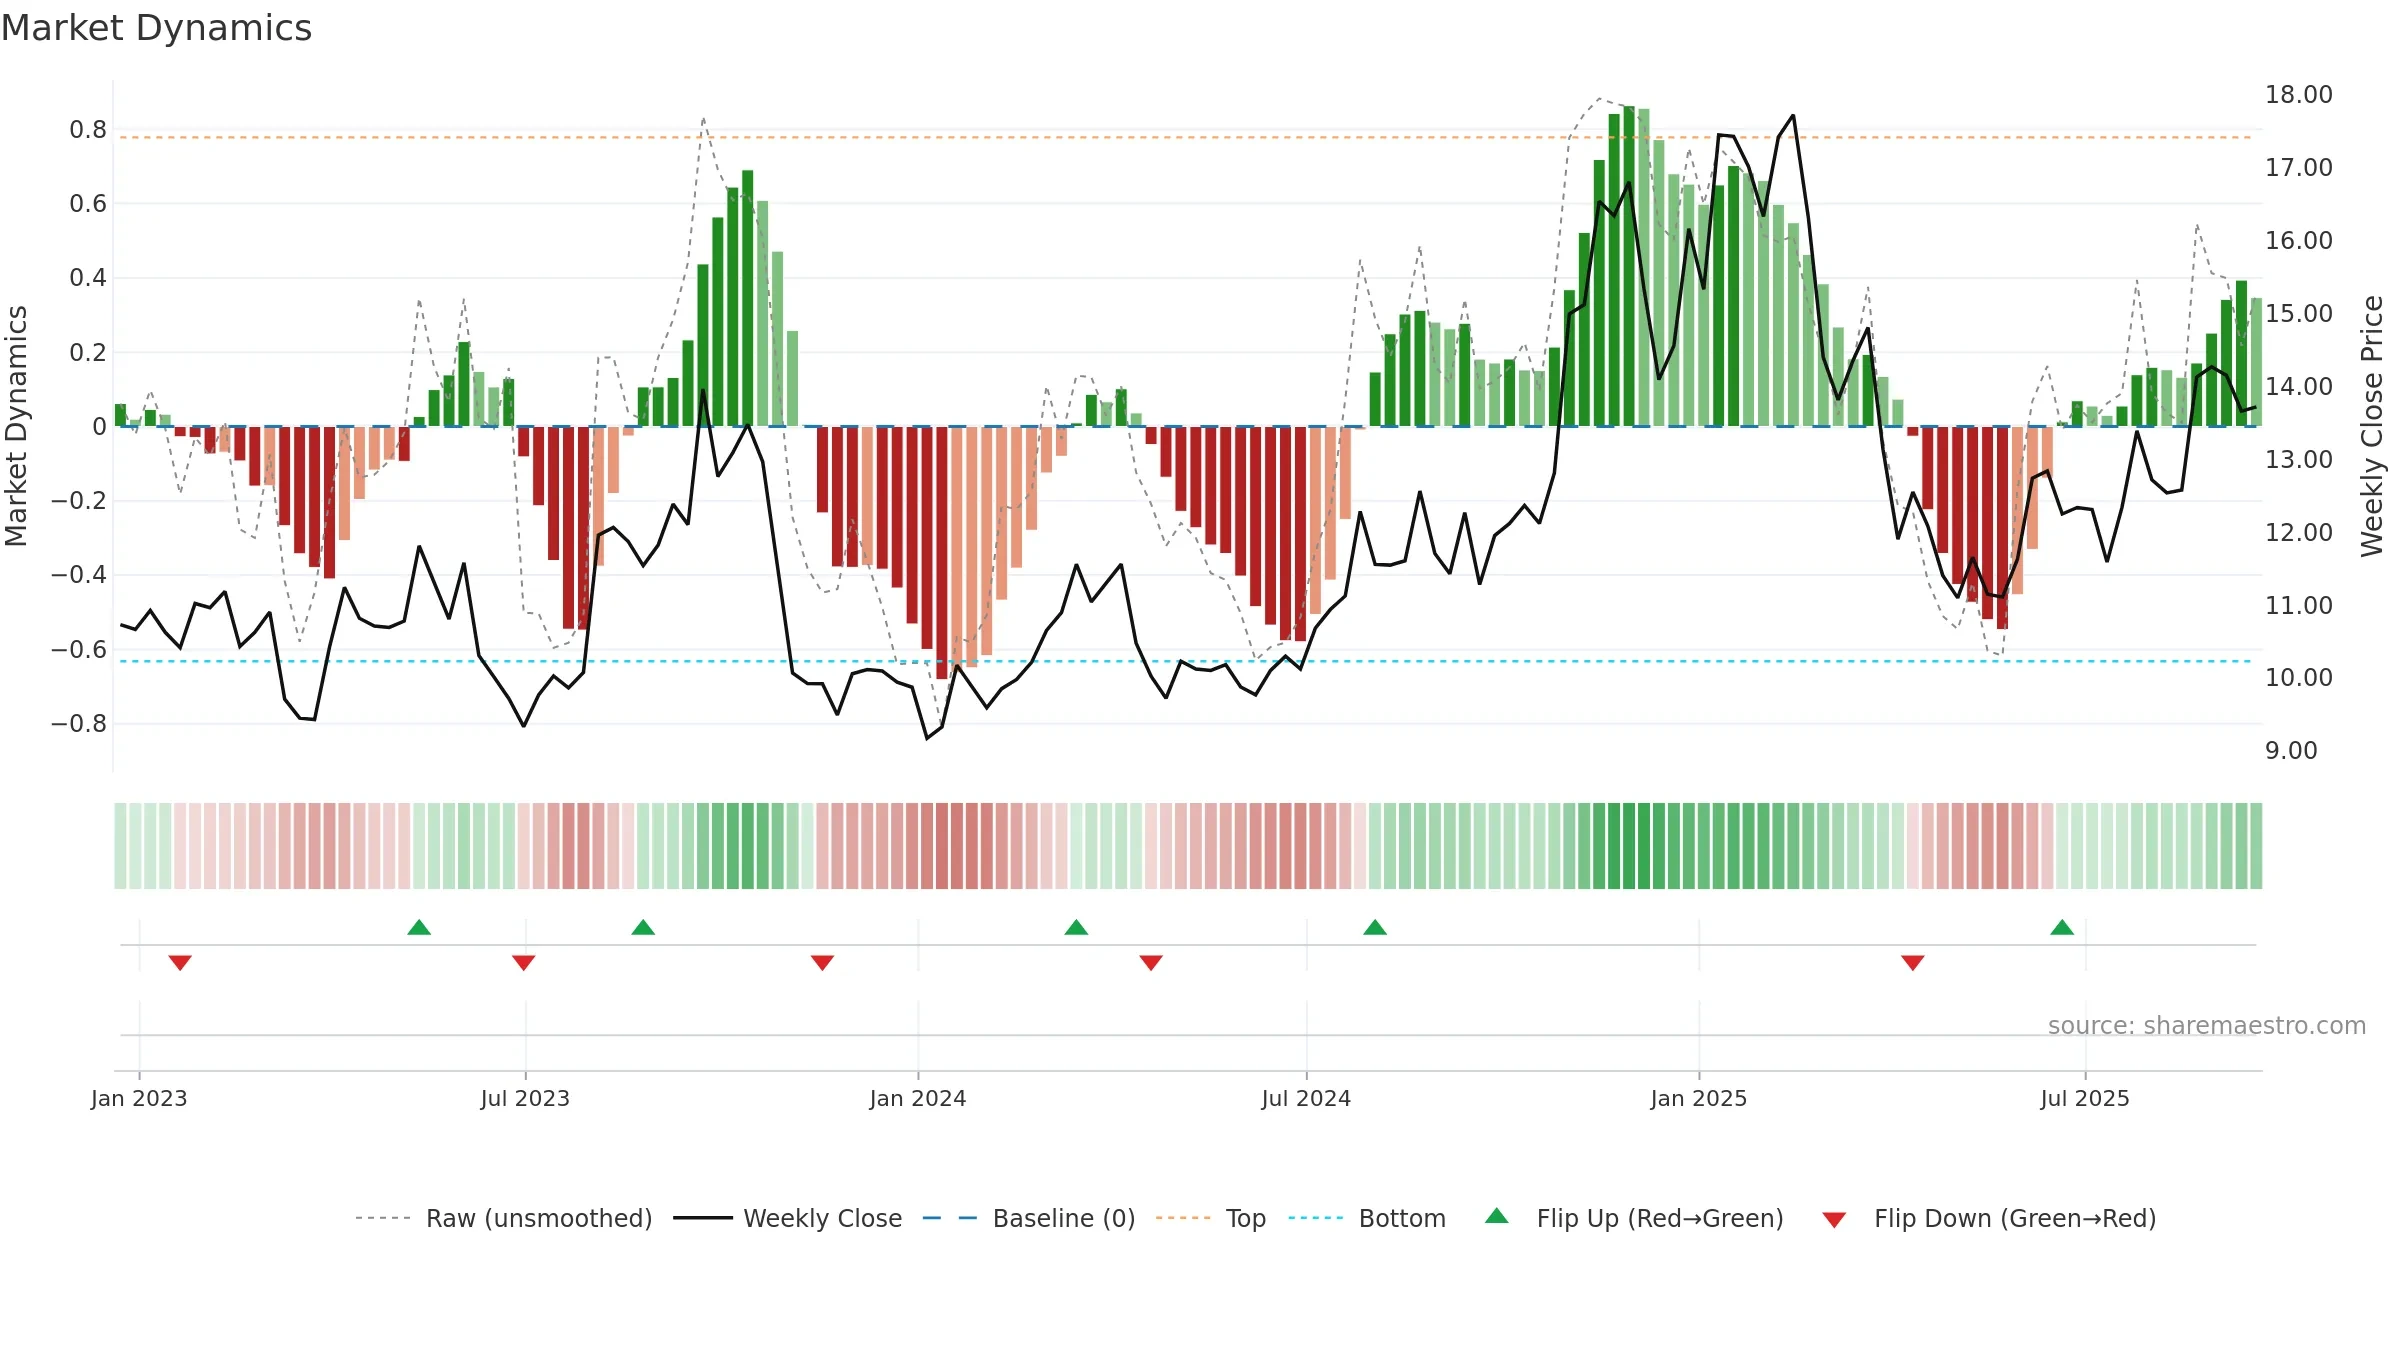Select green flip-up marker before Jul 2025
This screenshot has width=2400, height=1350.
(x=2062, y=927)
